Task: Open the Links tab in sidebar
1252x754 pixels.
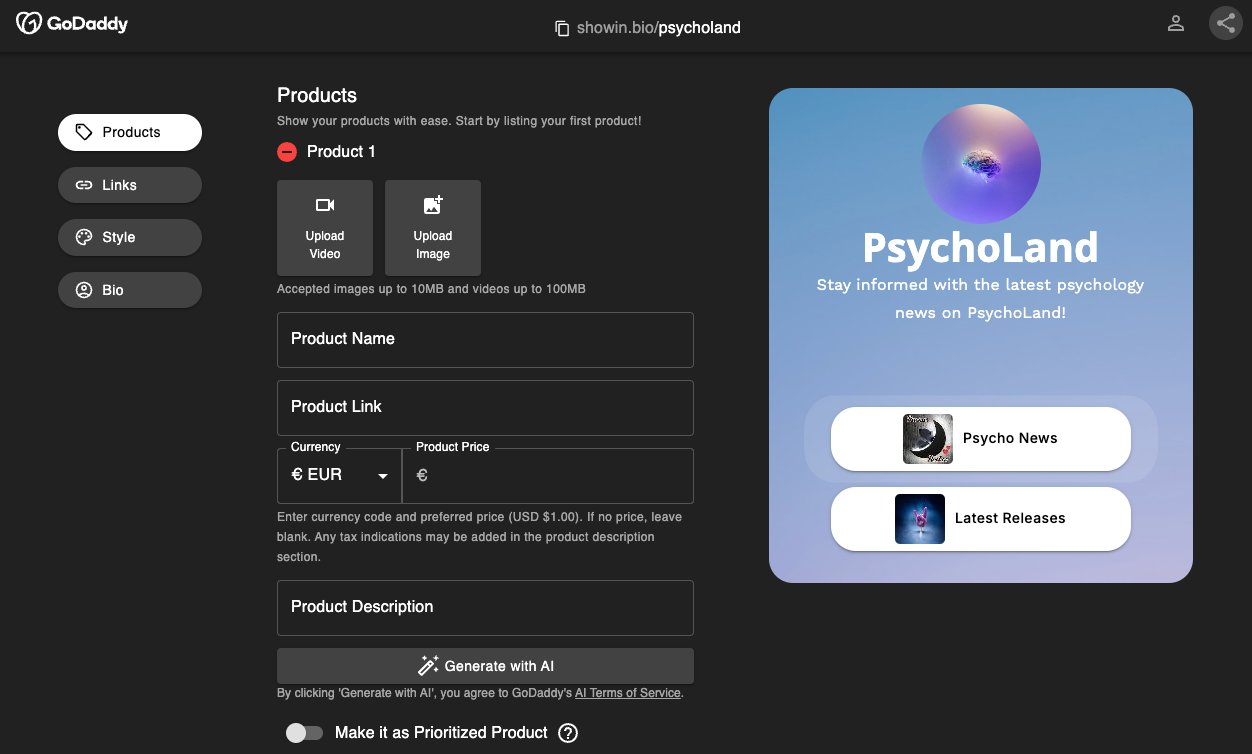Action: tap(130, 185)
